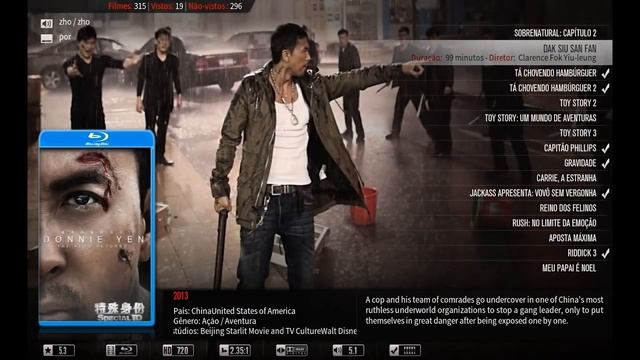640x360 pixels.
Task: Click the HD 720 resolution flag
Action: coord(178,350)
